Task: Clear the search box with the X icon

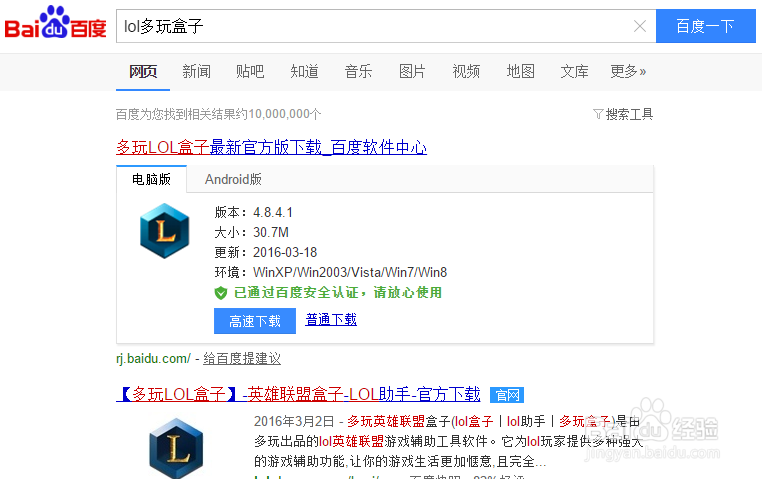Action: [640, 26]
